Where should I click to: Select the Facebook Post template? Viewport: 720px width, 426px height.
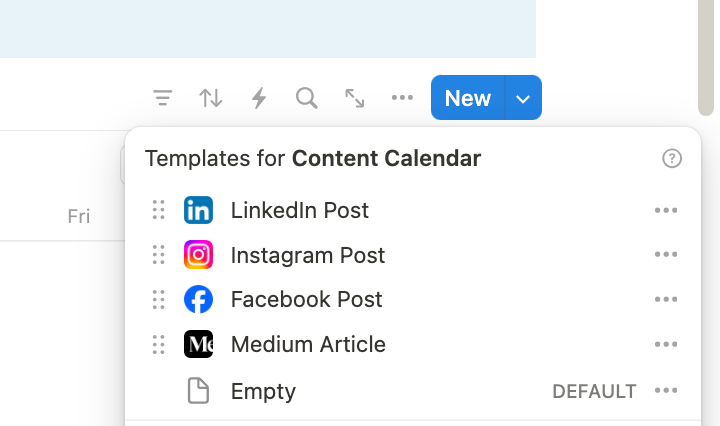coord(306,300)
